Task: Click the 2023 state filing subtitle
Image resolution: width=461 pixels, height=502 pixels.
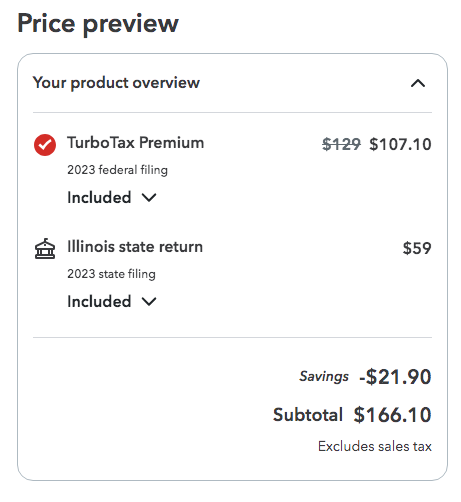Action: click(x=111, y=274)
